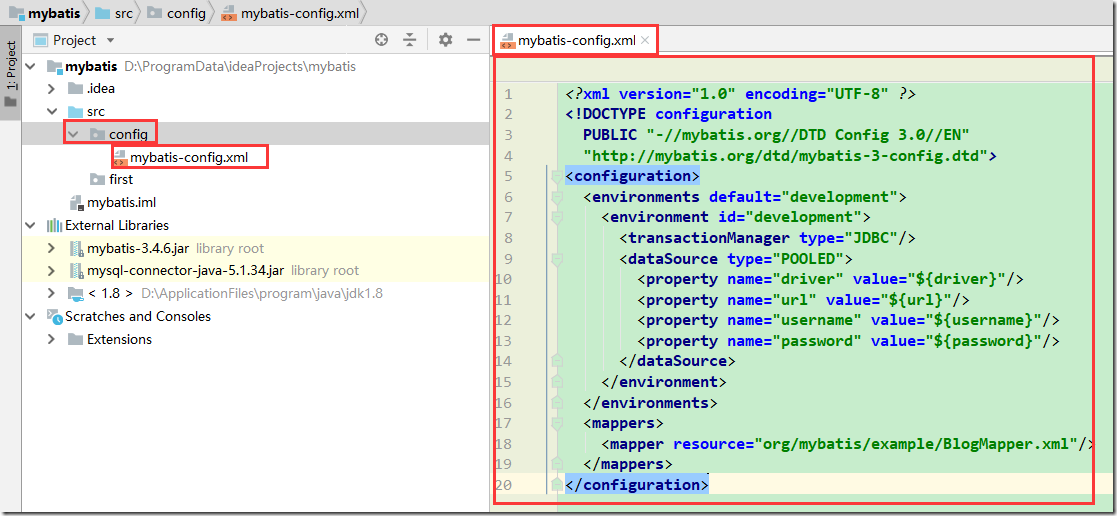The width and height of the screenshot is (1117, 516).
Task: Click the transactionManager tag on line 8
Action: pyautogui.click(x=709, y=237)
